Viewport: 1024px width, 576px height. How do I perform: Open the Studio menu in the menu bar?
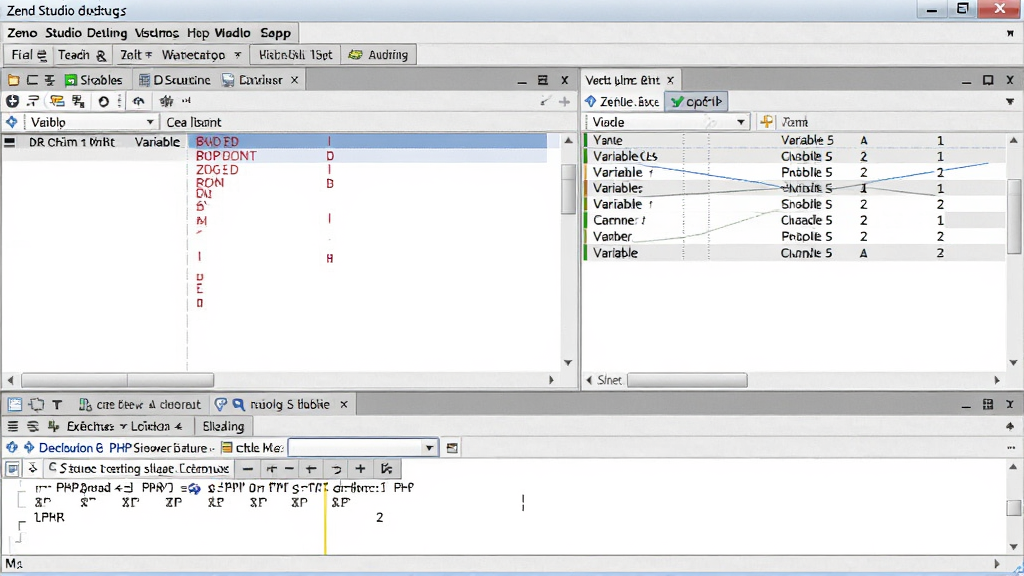(x=63, y=33)
